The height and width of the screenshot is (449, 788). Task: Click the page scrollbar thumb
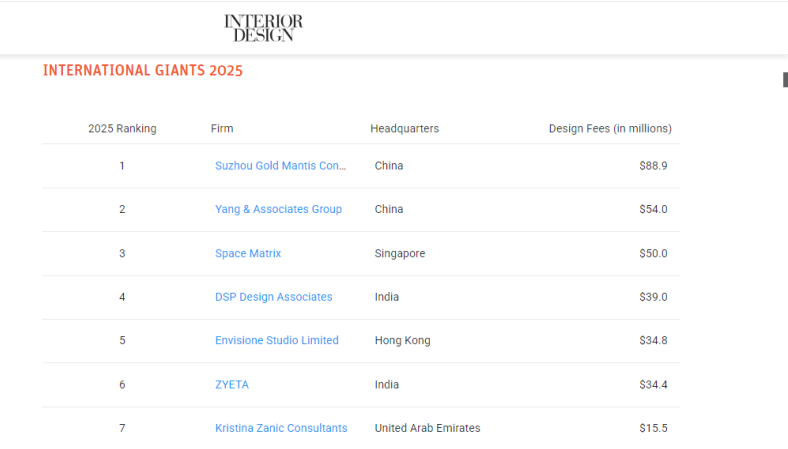pyautogui.click(x=785, y=80)
